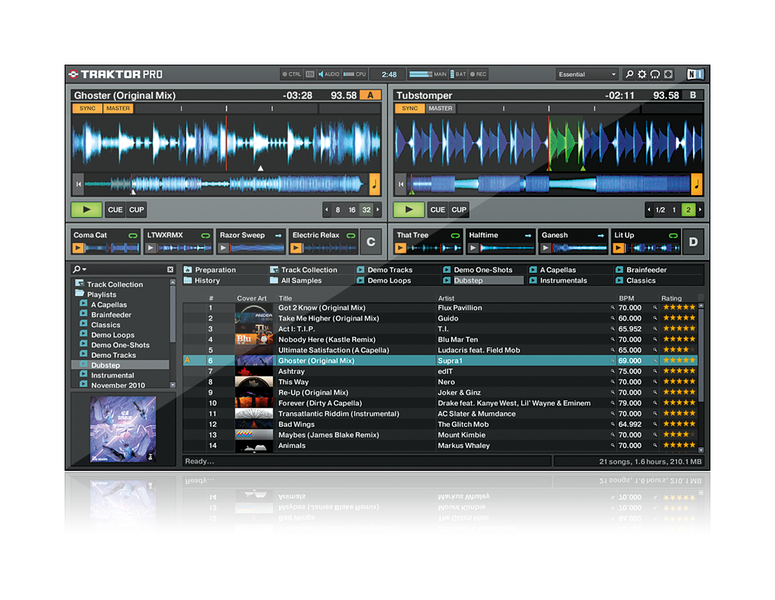This screenshot has width=775, height=600.
Task: Toggle SYNC on Deck A
Action: (87, 108)
